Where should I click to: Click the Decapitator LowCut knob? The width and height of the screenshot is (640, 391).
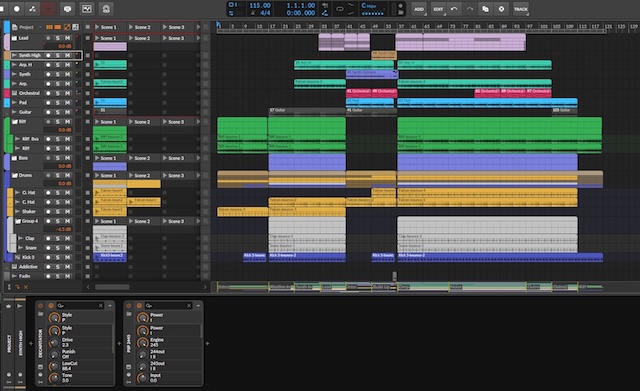tap(54, 366)
